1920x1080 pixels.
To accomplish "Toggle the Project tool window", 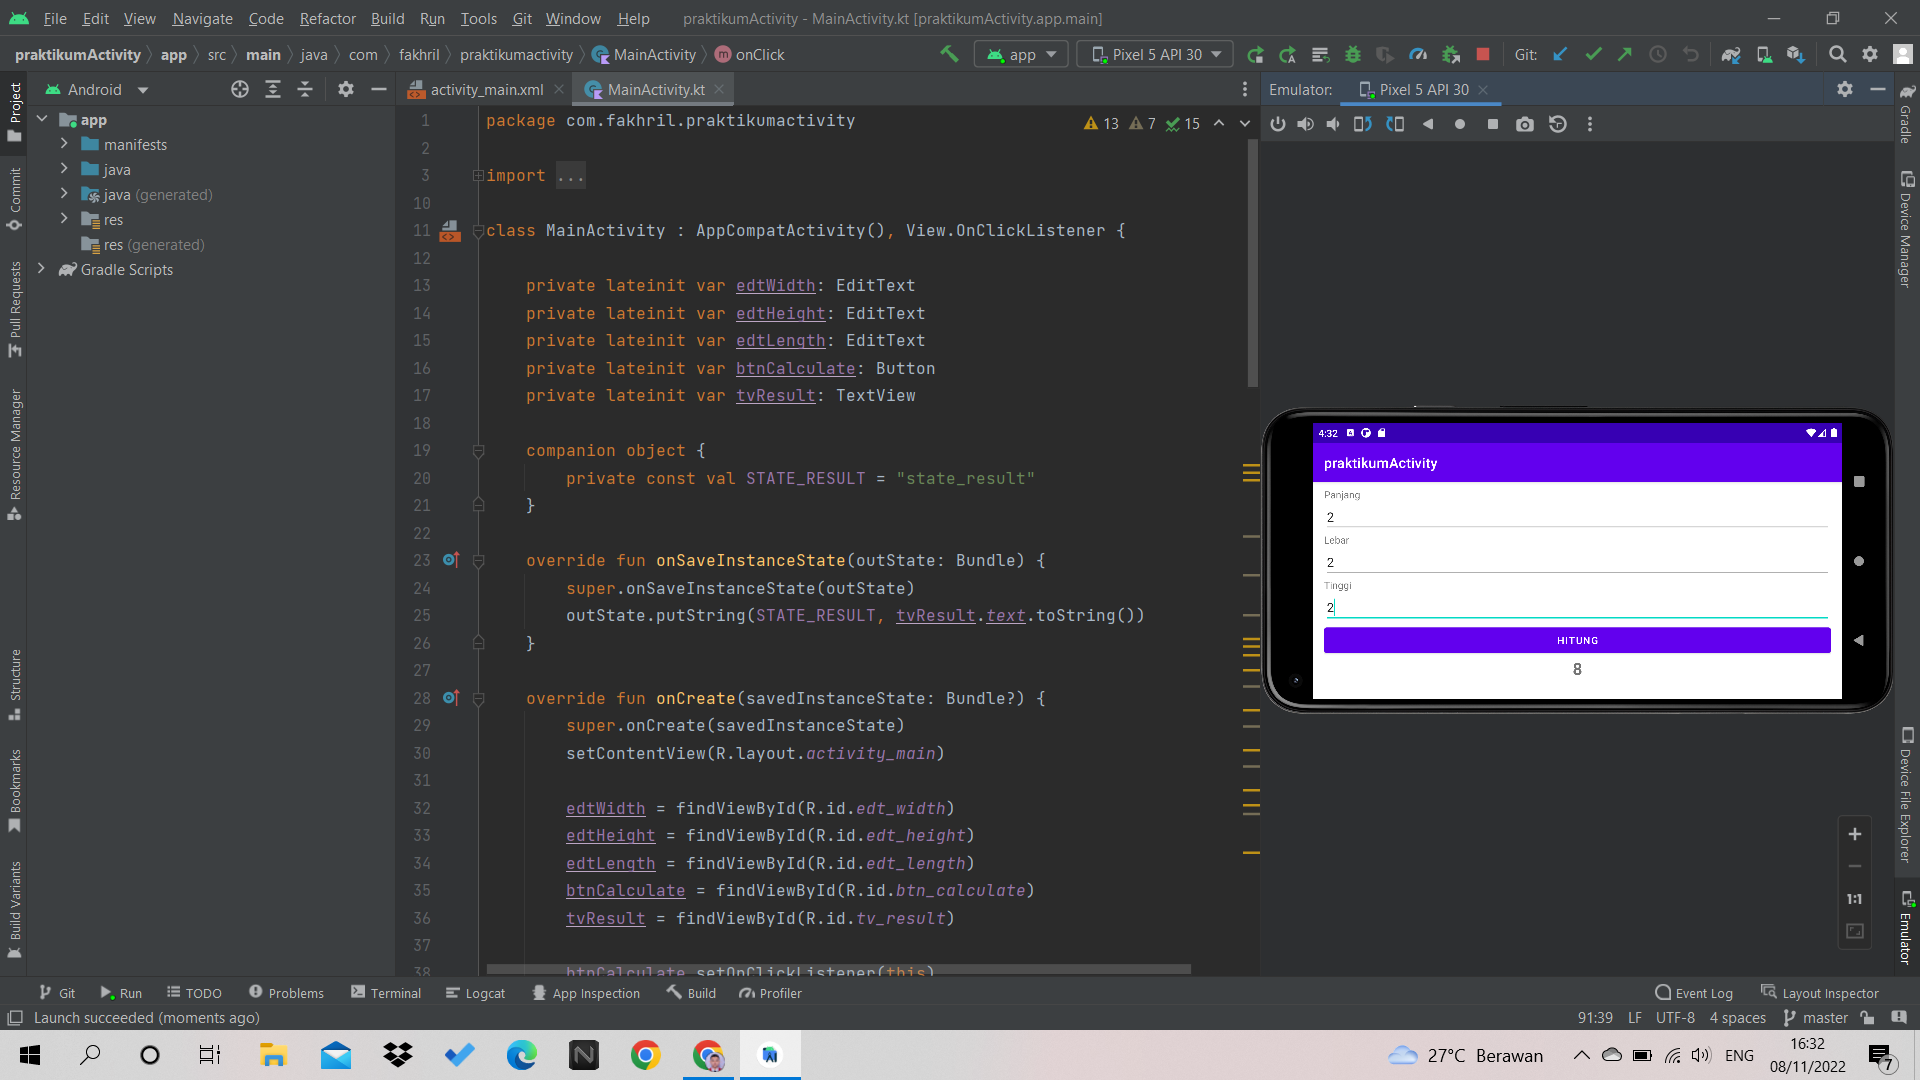I will tap(14, 110).
